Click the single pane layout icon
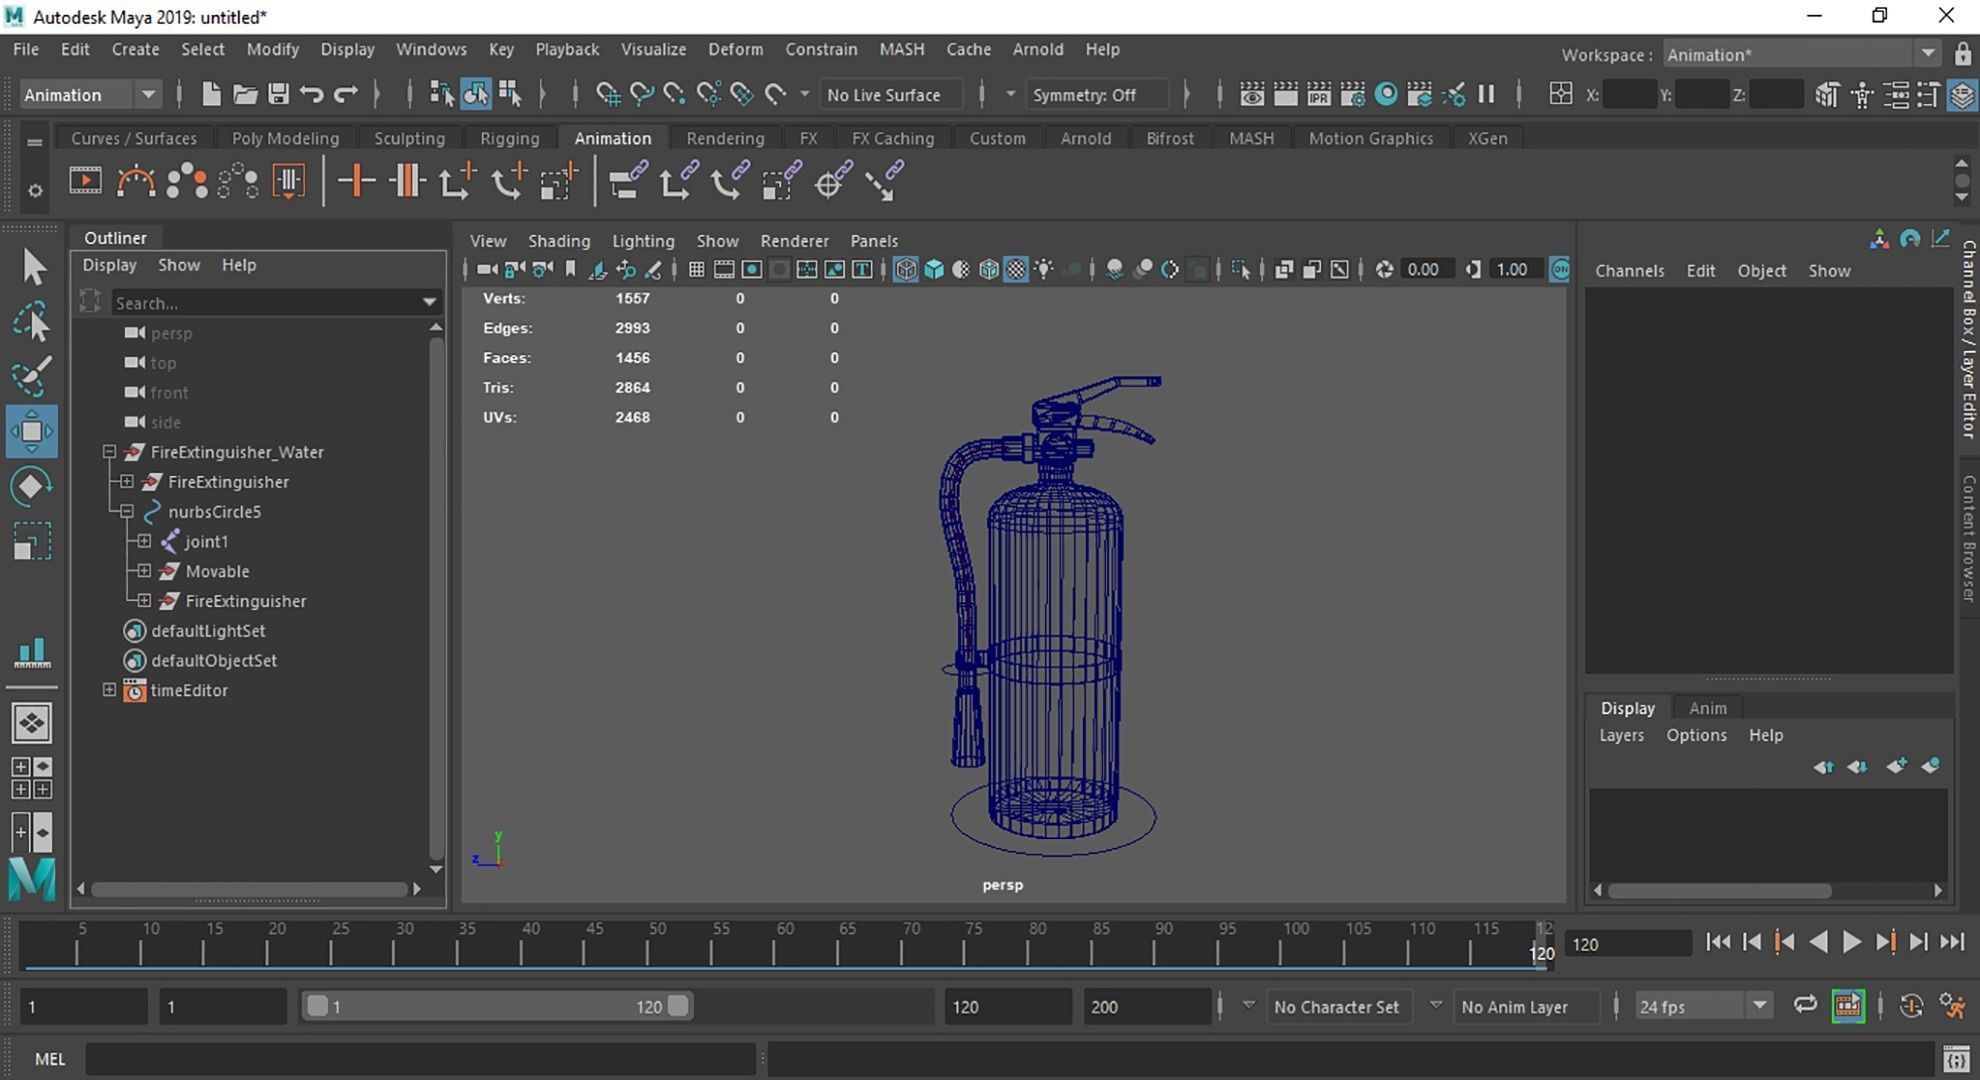The image size is (1980, 1080). click(31, 723)
